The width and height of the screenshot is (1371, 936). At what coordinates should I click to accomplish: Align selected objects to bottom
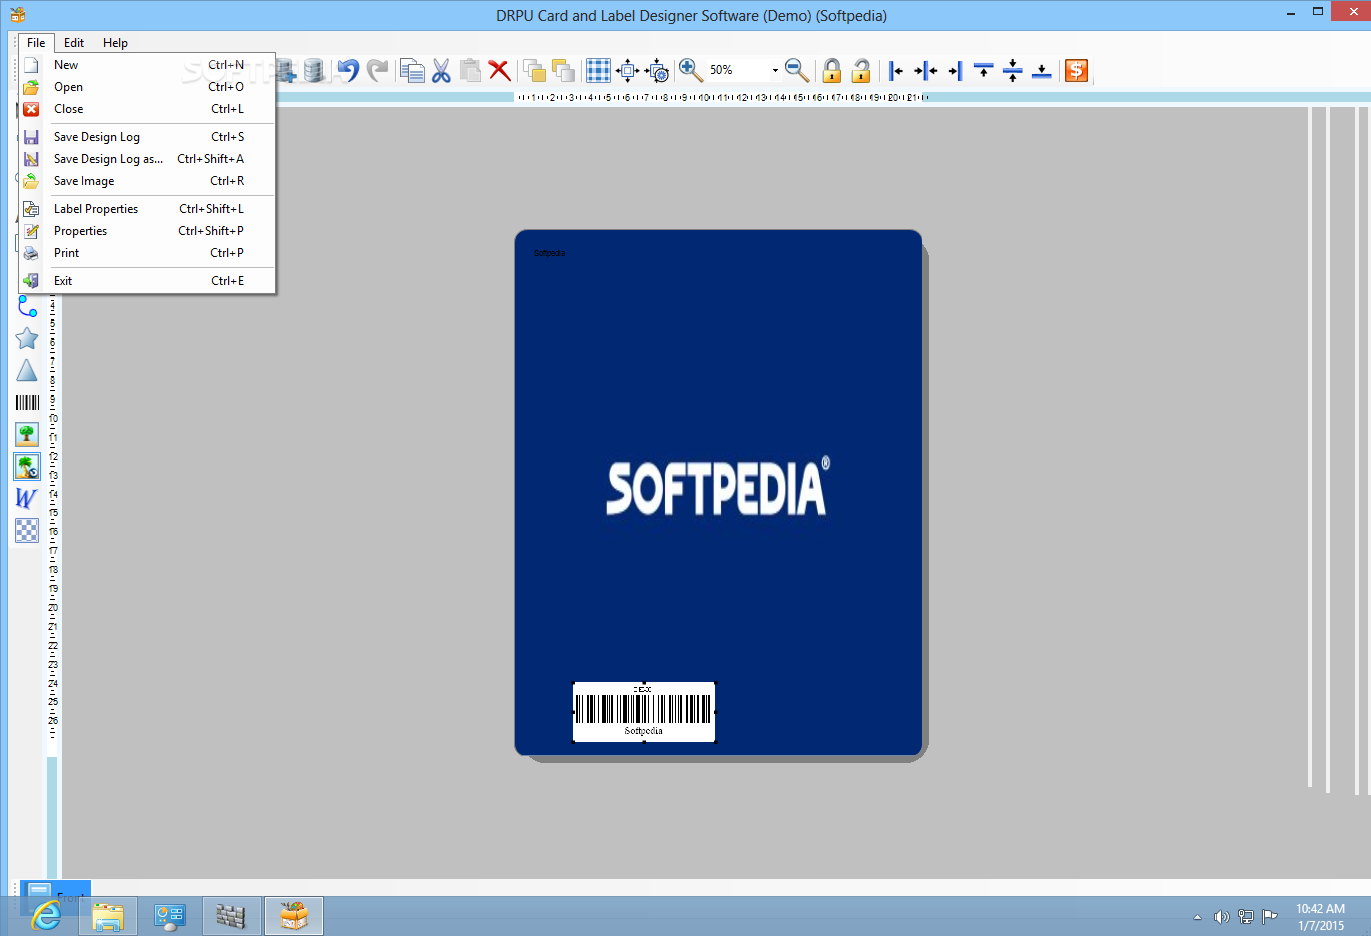coord(1042,70)
